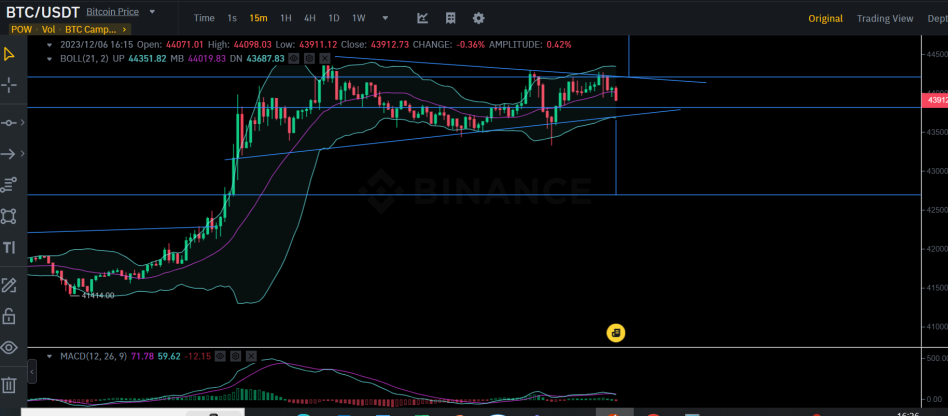Select the crosshair tool
The width and height of the screenshot is (948, 416).
[9, 85]
